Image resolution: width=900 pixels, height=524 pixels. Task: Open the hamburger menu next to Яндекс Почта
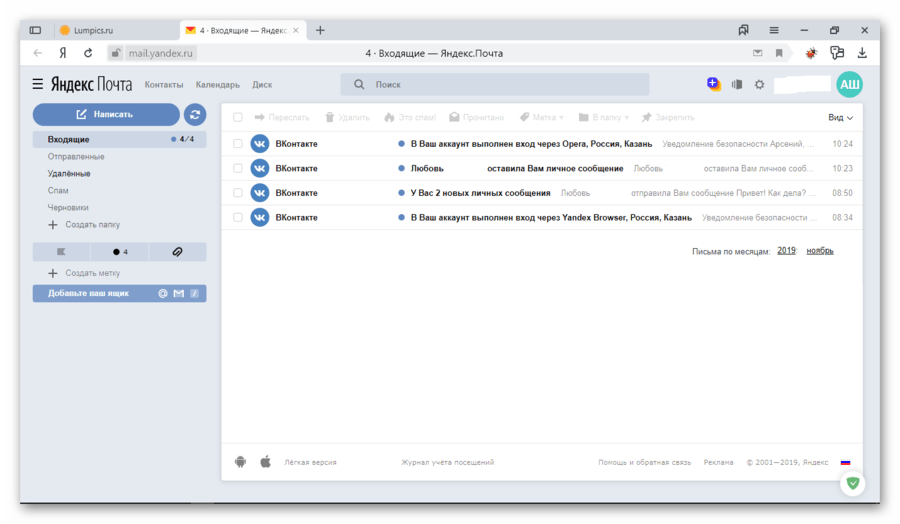[37, 84]
